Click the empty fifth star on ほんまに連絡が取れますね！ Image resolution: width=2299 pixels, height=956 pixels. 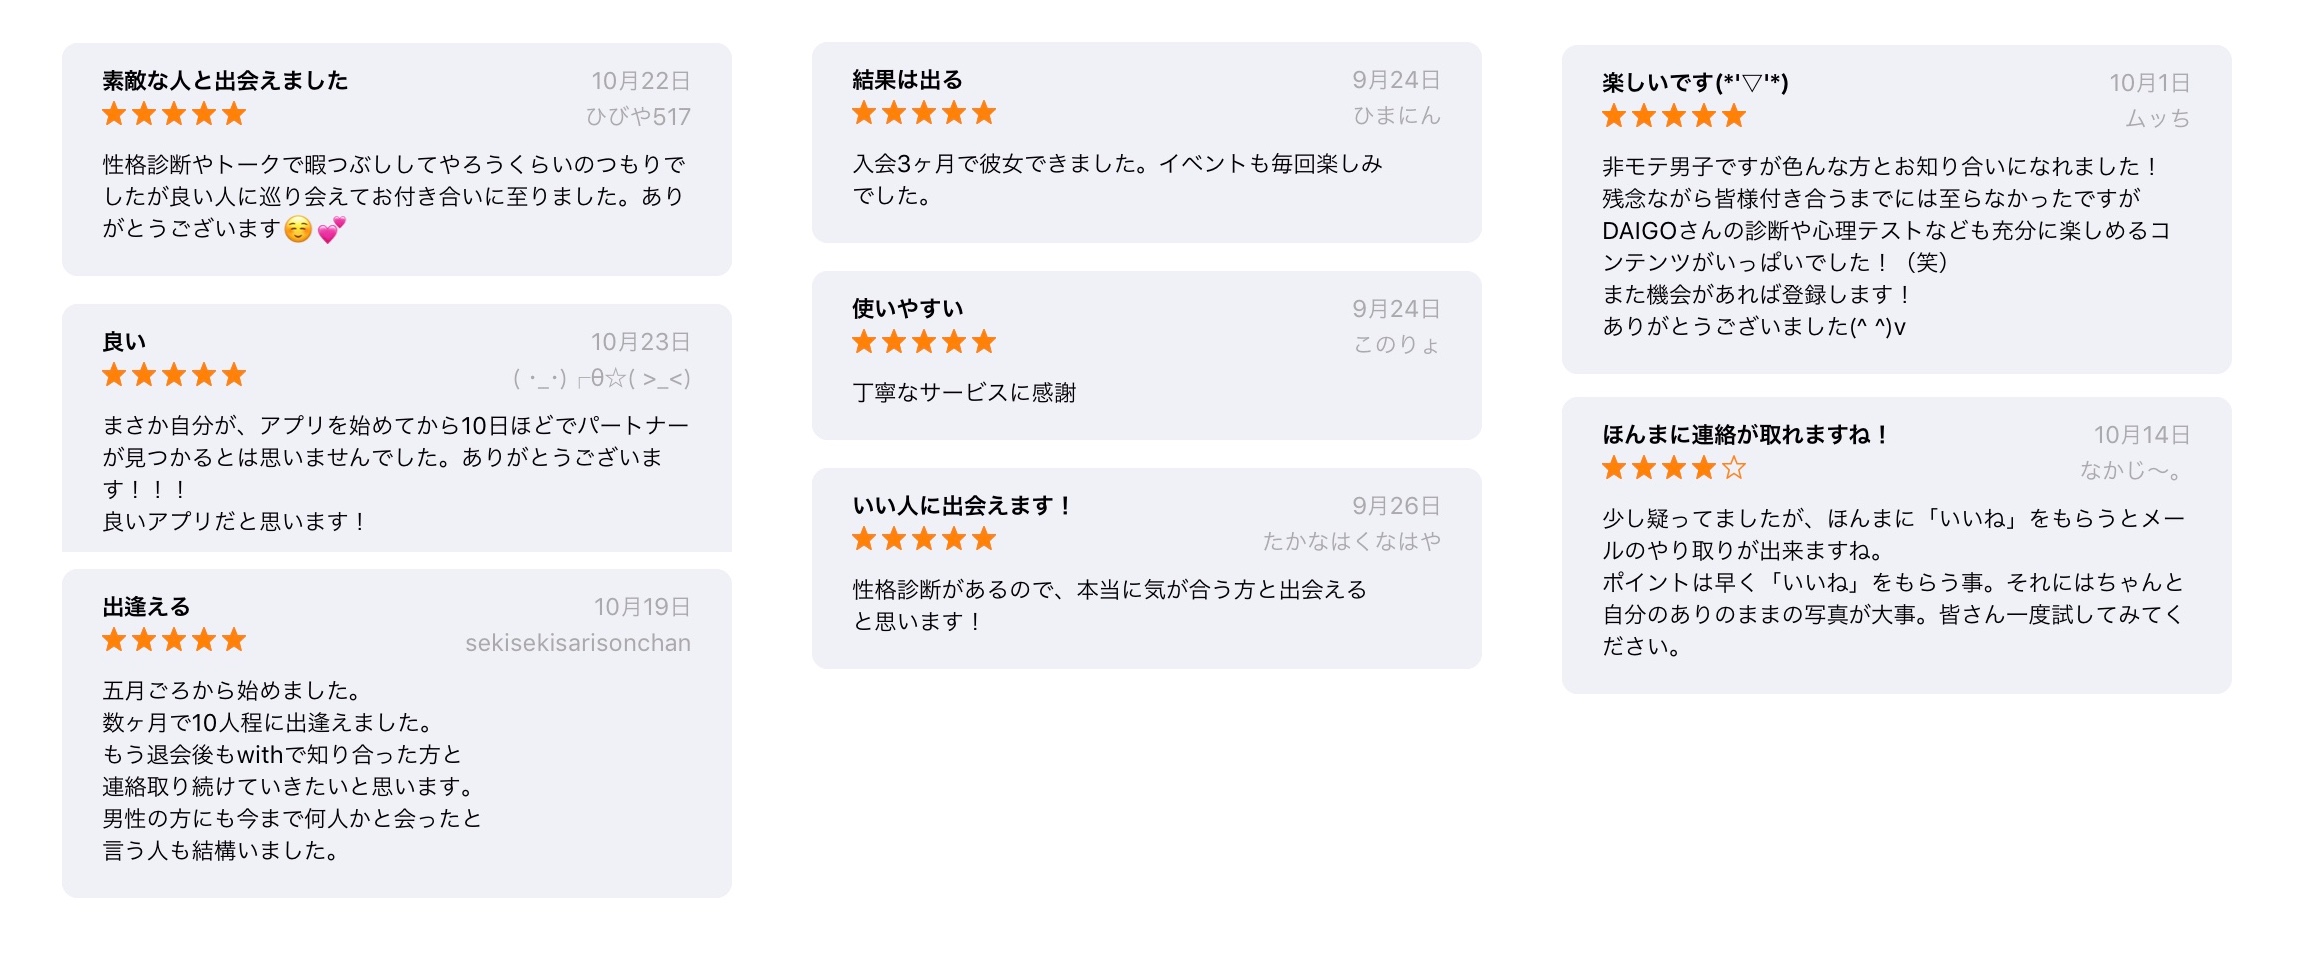1734,467
